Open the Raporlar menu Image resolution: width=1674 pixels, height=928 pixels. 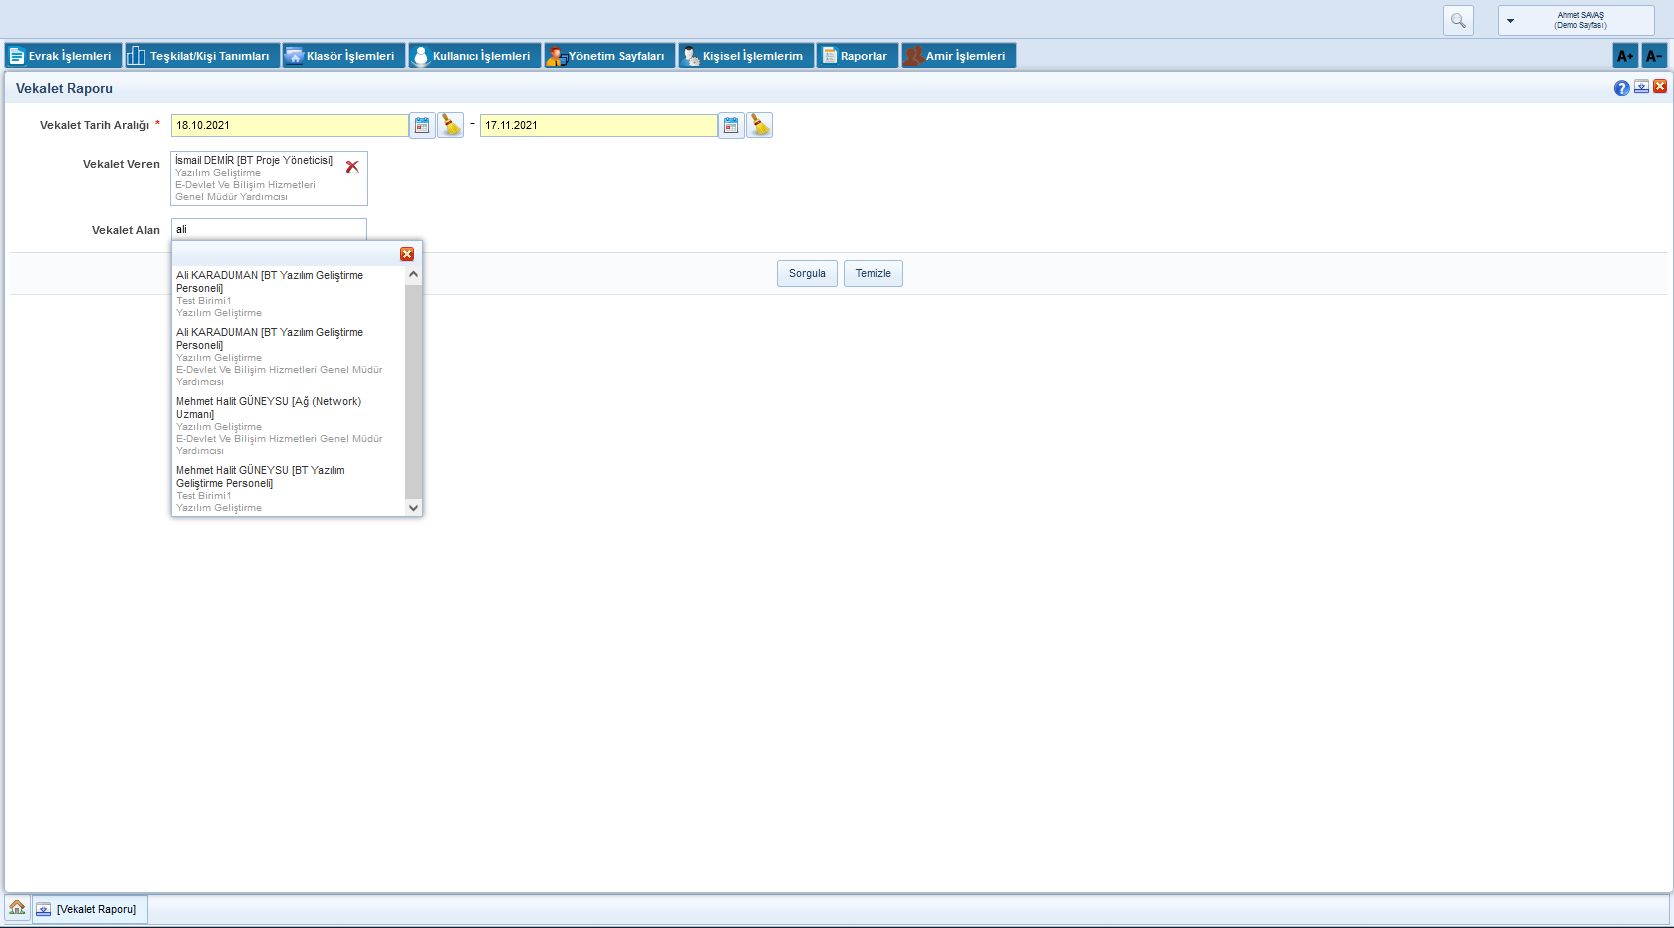[x=856, y=56]
